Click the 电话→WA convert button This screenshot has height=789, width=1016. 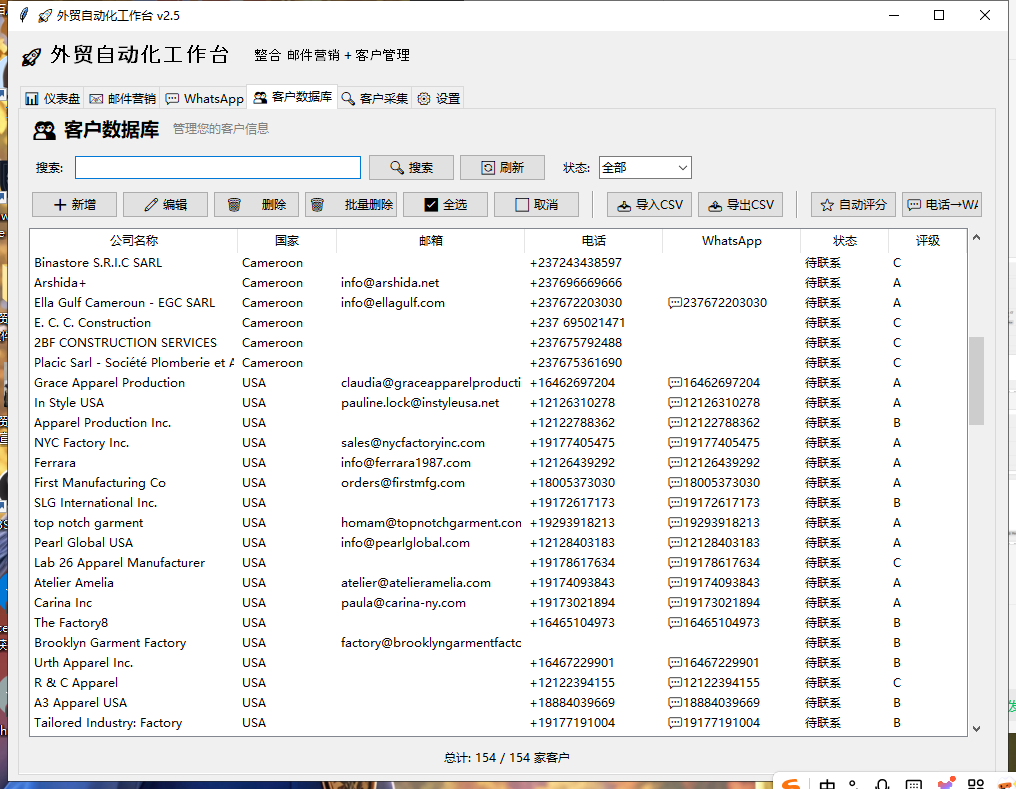[942, 205]
